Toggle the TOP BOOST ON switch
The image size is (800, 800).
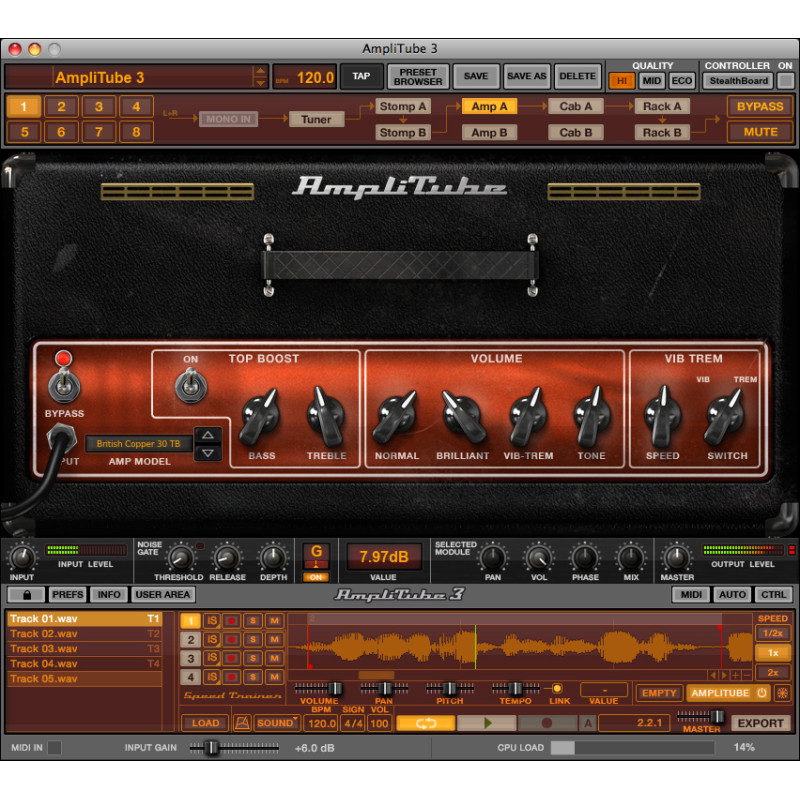tap(191, 386)
